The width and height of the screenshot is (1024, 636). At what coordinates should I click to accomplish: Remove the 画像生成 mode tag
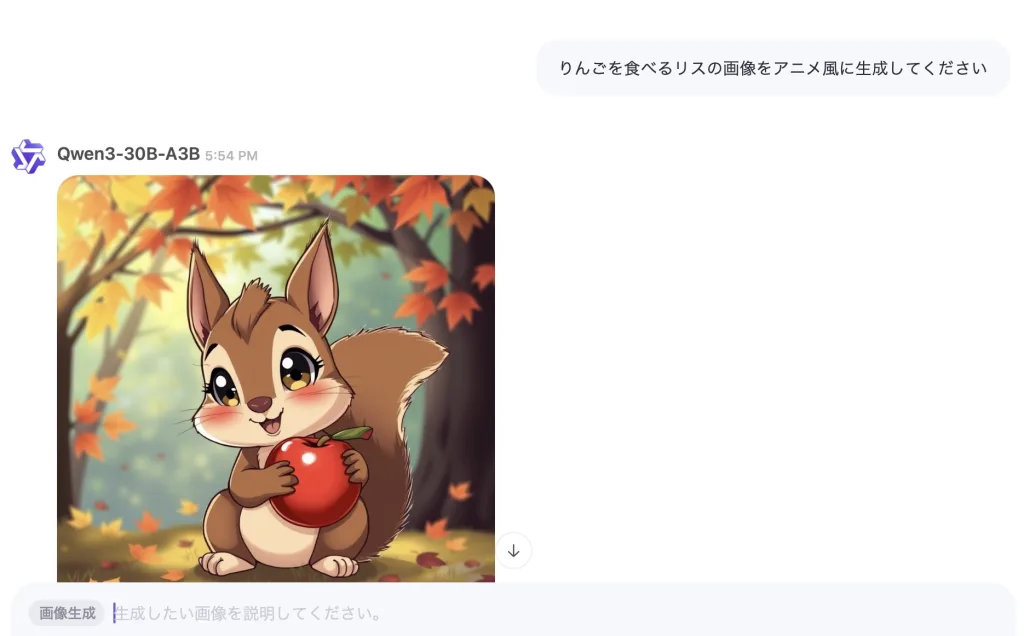click(67, 613)
